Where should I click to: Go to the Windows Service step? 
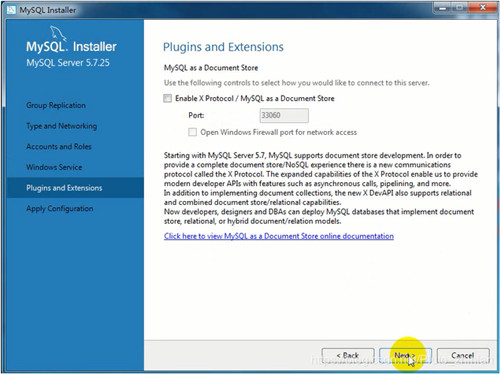click(54, 167)
